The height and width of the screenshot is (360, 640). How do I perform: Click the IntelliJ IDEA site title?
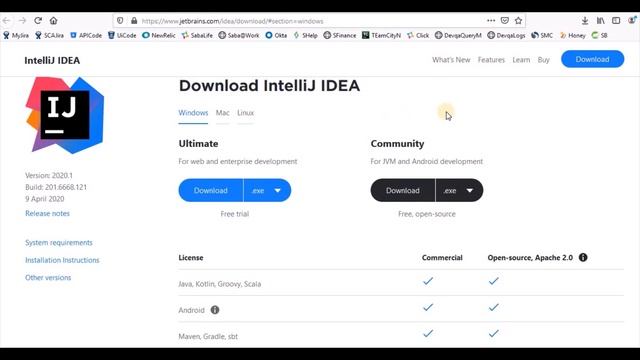(x=52, y=60)
